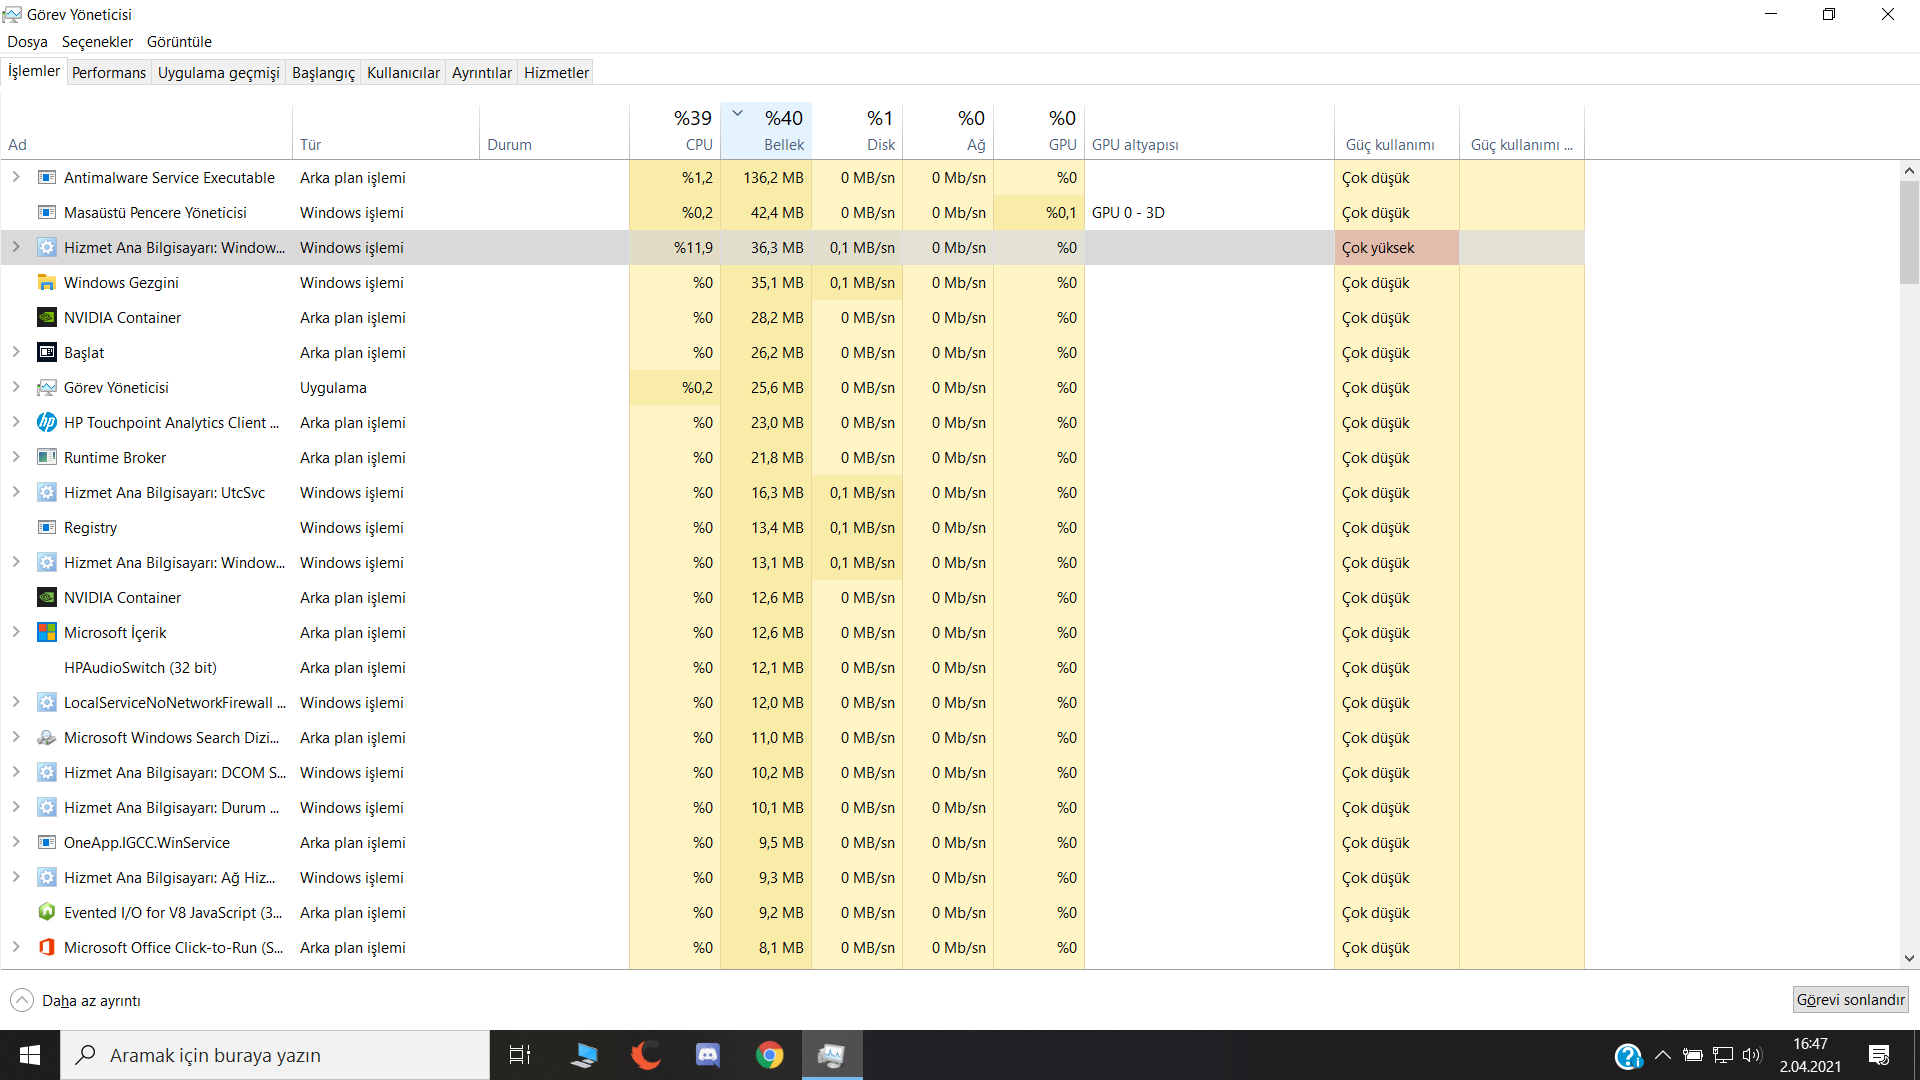Screen dimensions: 1920x1080
Task: Click the Görevi sonlandır button
Action: [1850, 1000]
